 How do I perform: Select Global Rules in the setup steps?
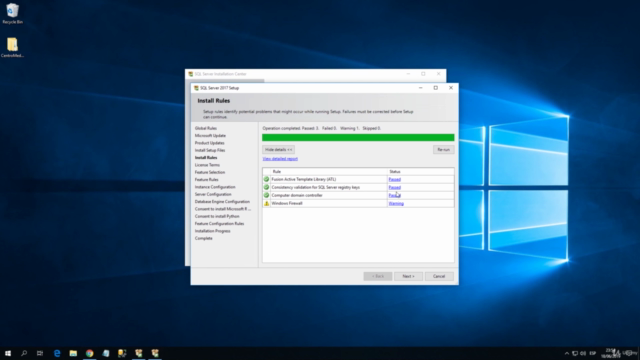tap(206, 128)
